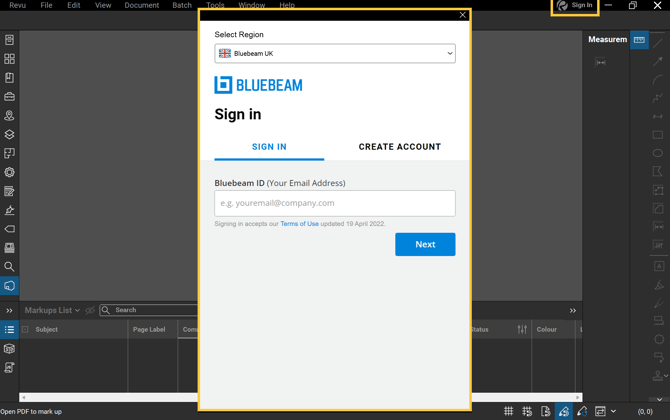Open the Tool Chest briefcase icon
Screen dimensions: 670x420
click(9, 97)
